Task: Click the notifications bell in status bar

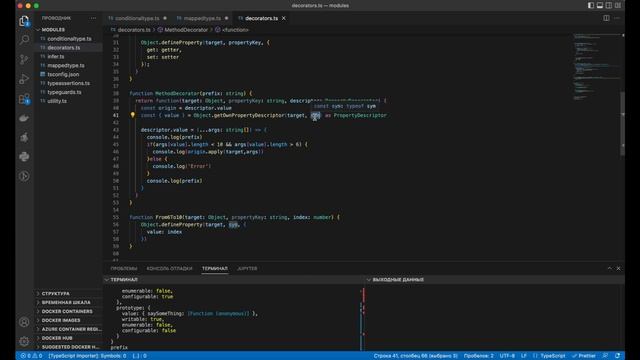Action: coord(618,356)
